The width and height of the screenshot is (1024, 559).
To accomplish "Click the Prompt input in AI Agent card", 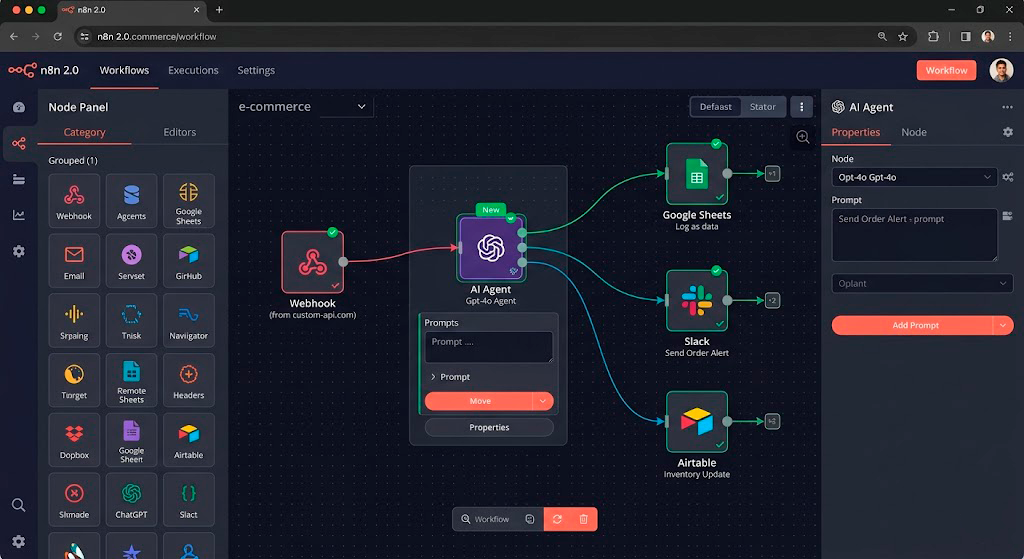I will point(488,347).
